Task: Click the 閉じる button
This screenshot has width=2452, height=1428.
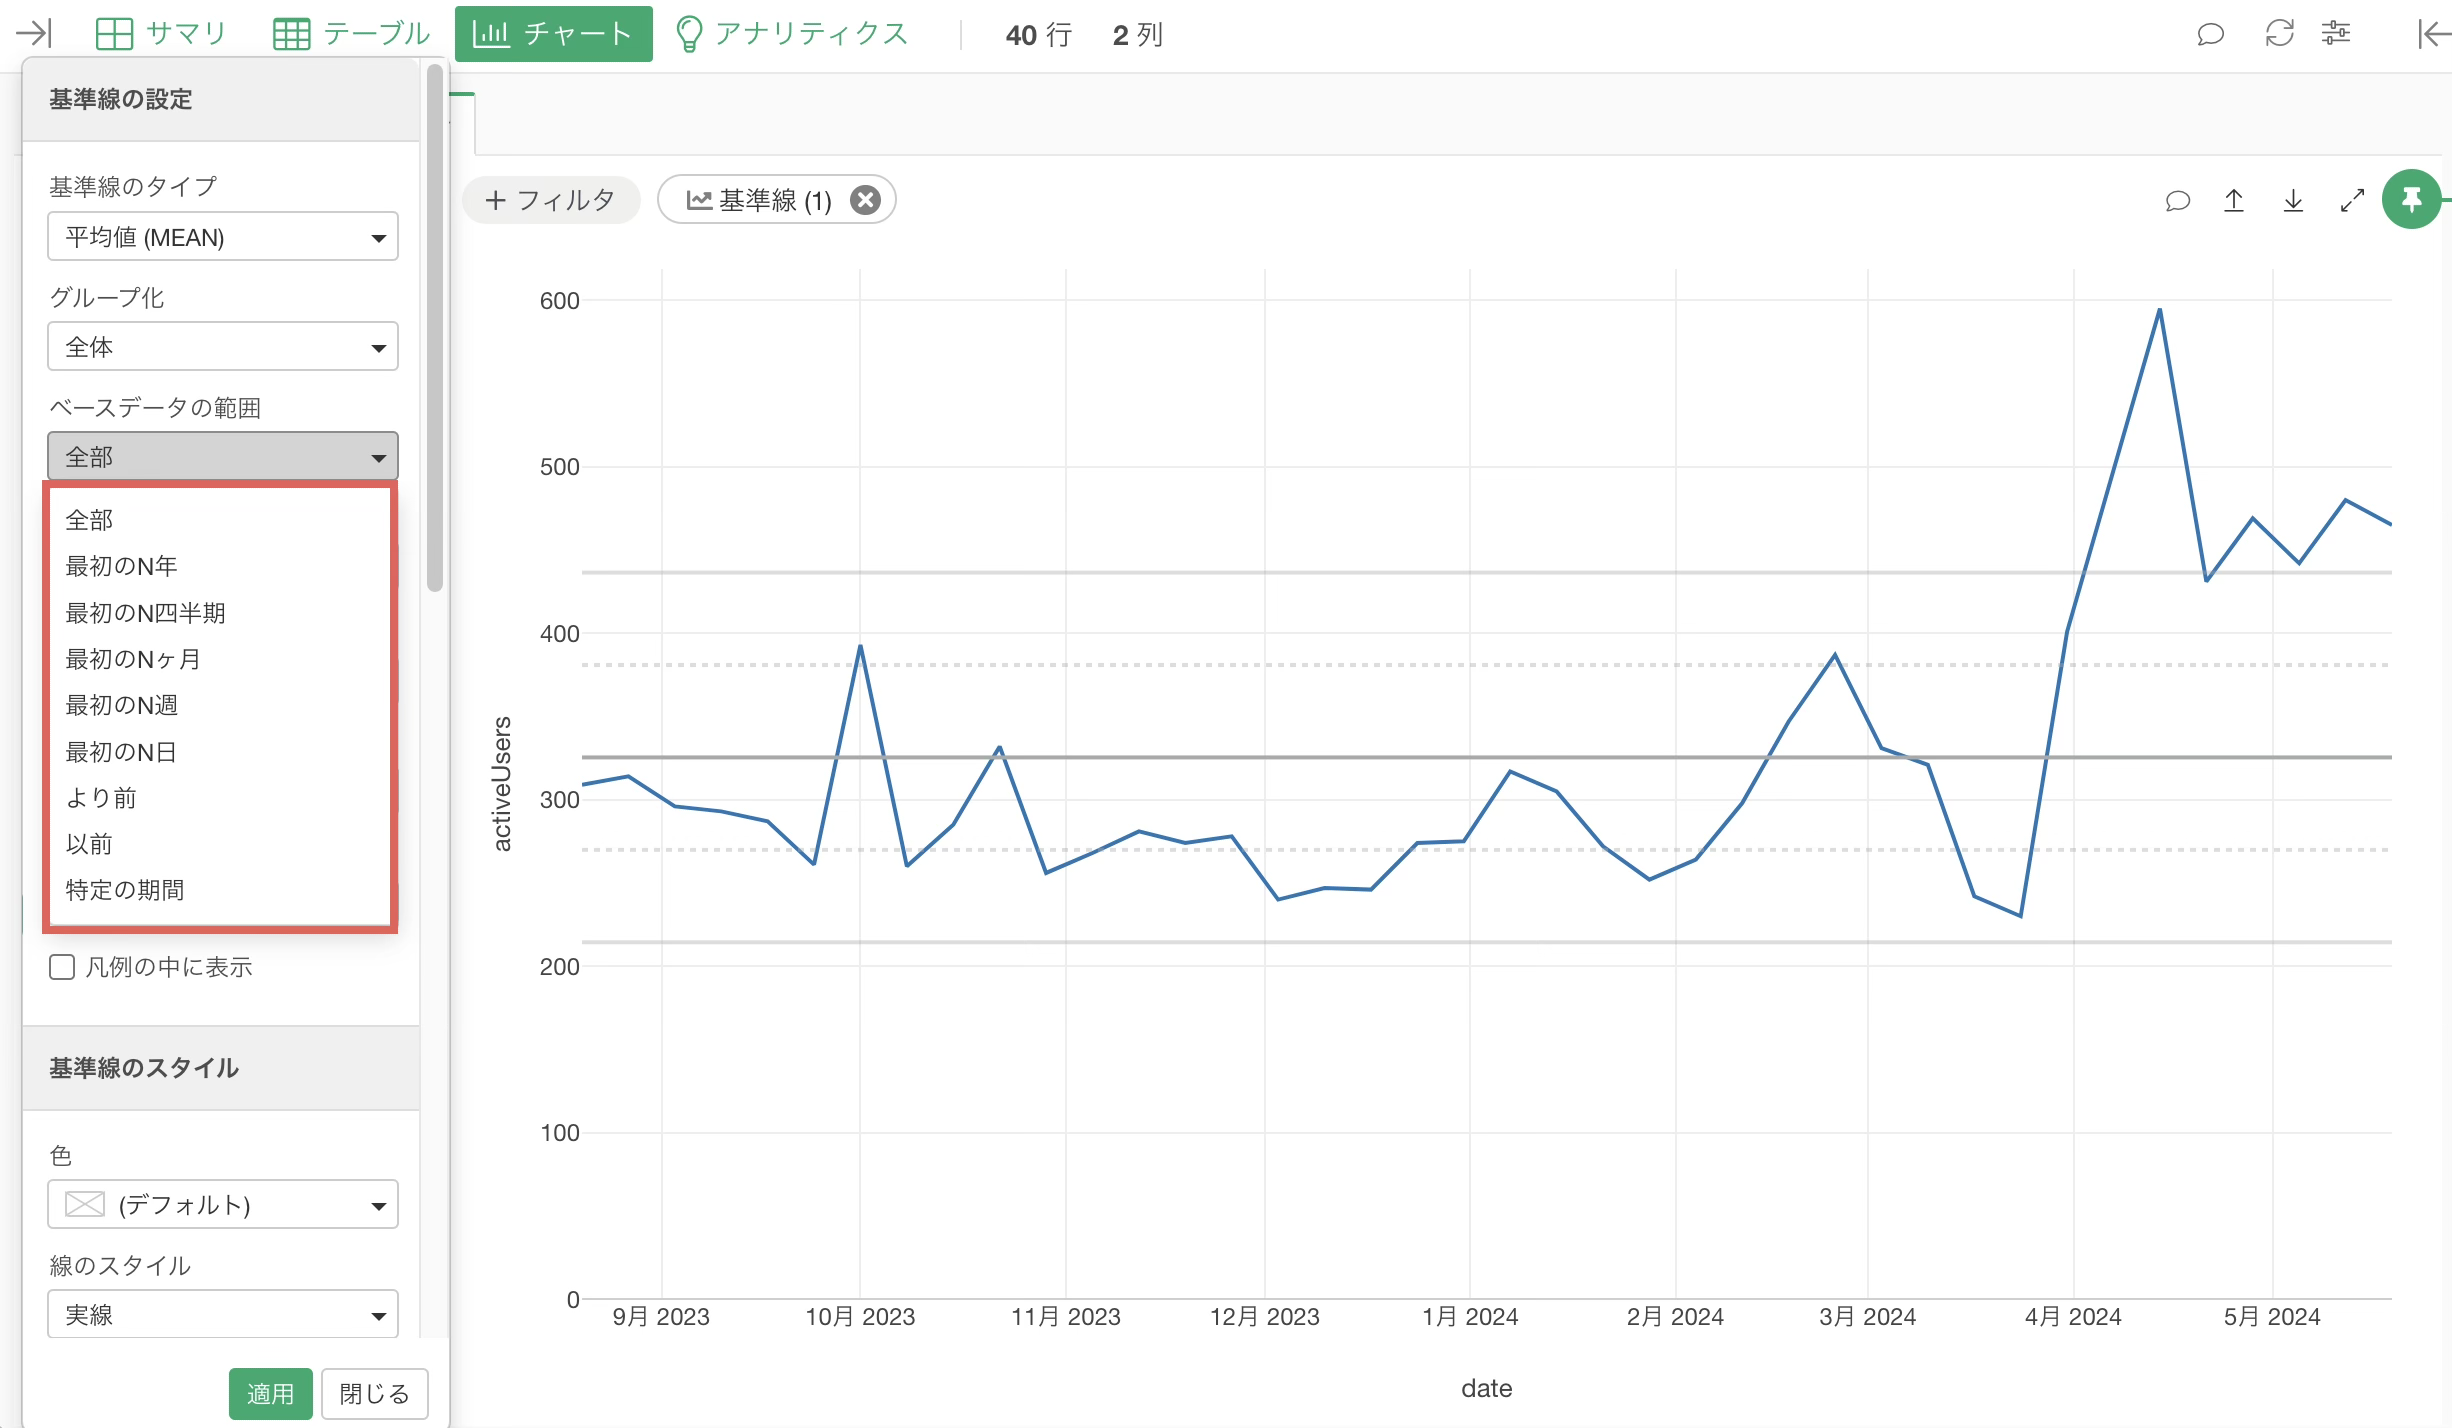Action: [374, 1393]
